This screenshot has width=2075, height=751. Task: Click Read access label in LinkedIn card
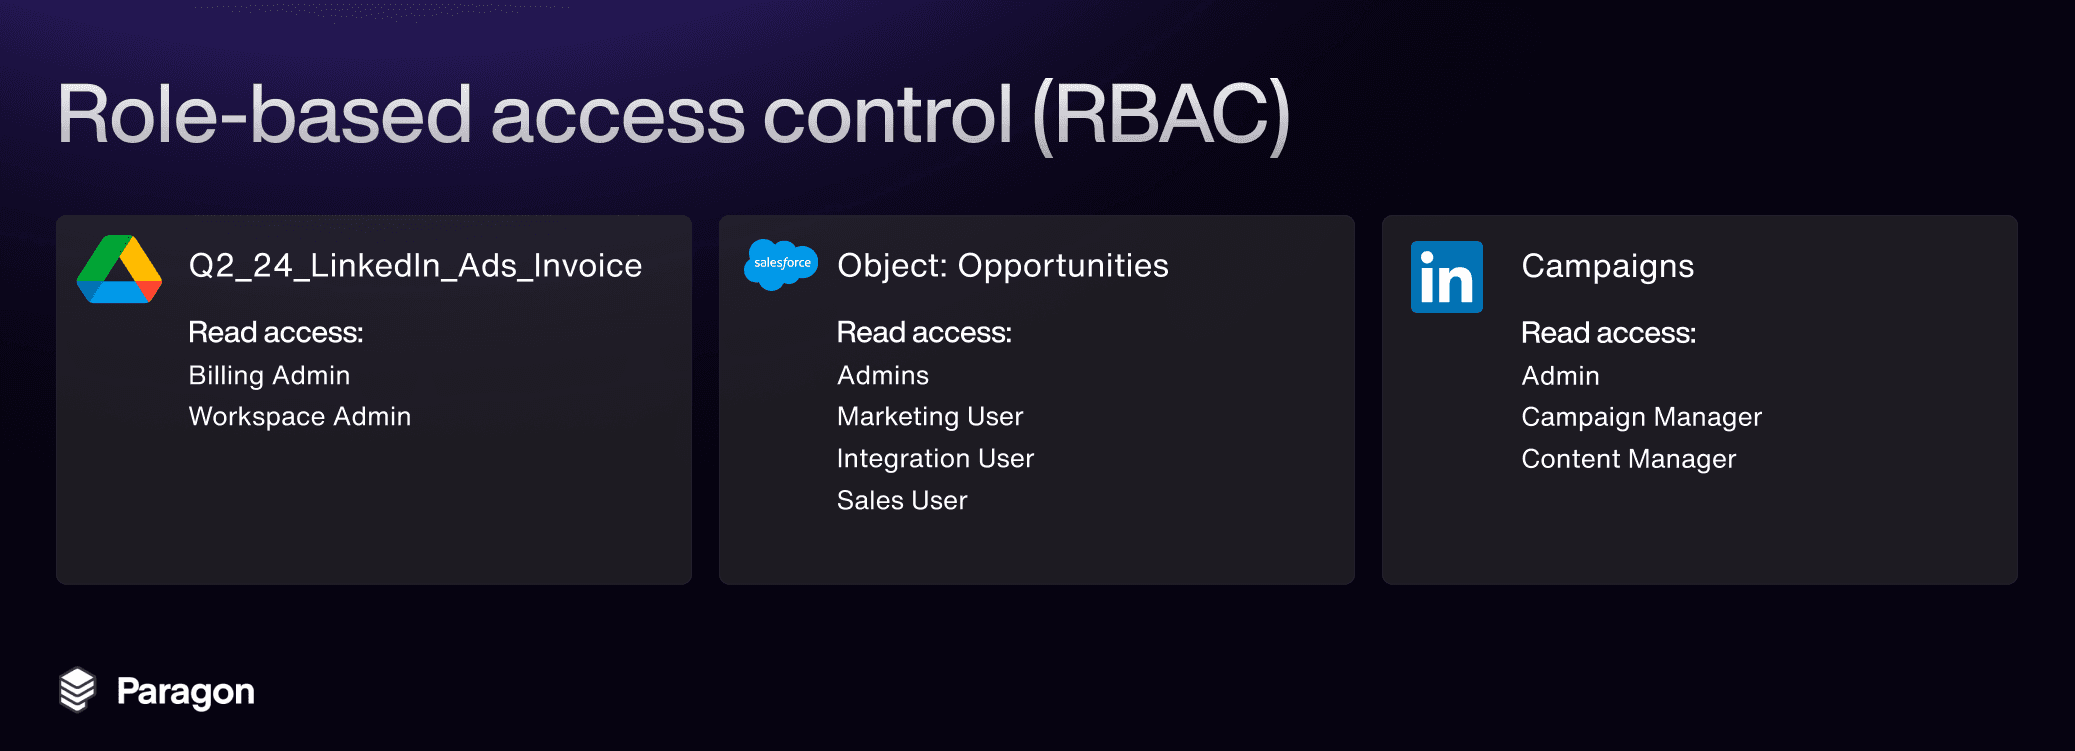click(x=1608, y=334)
